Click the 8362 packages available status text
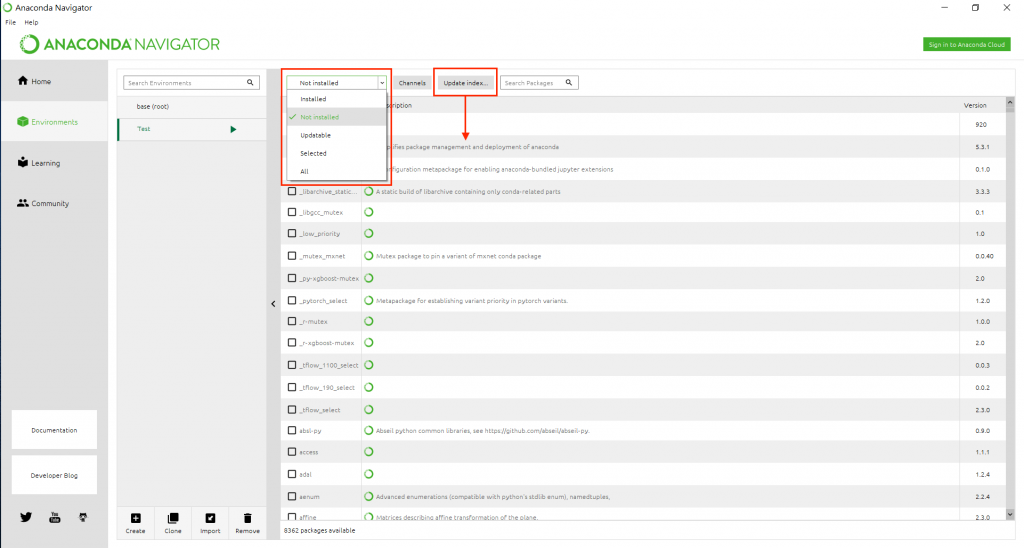 click(319, 530)
